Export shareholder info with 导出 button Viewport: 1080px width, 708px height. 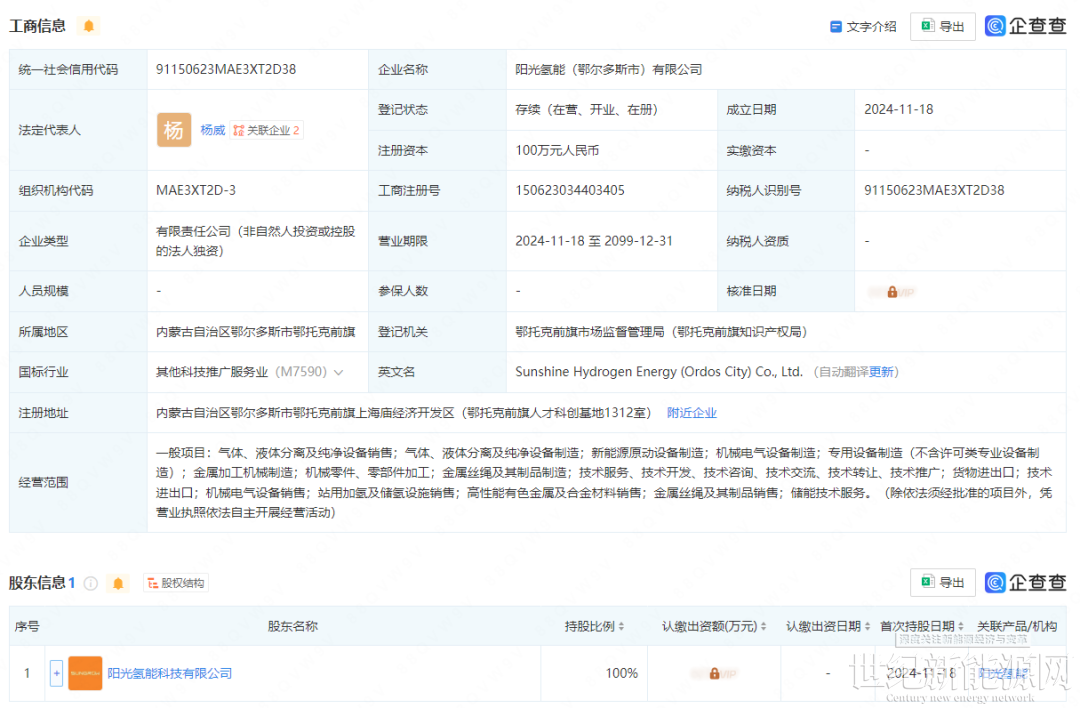coord(942,583)
